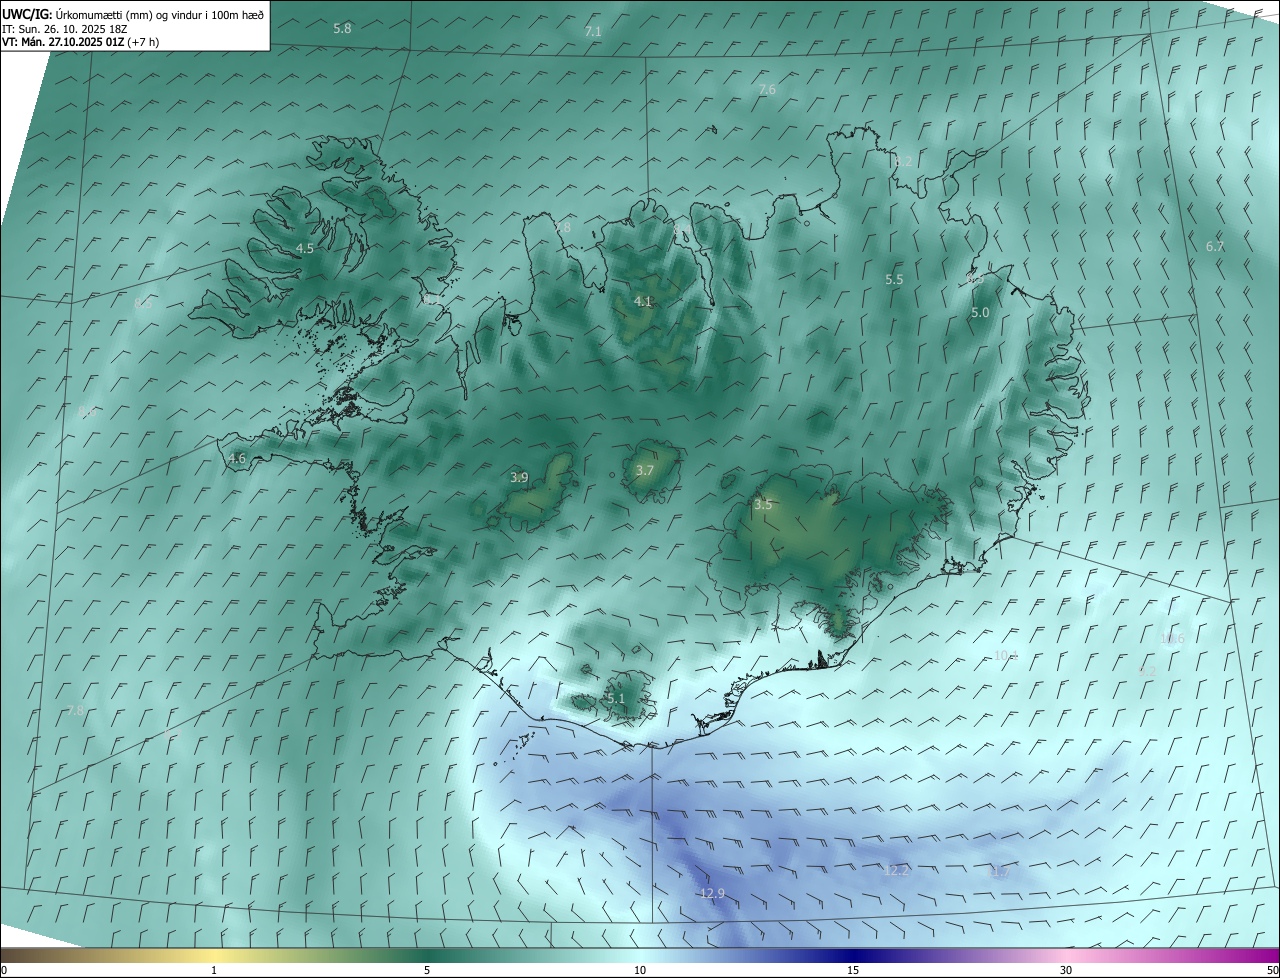Viewport: 1280px width, 978px height.
Task: Click the color scale at tick 0
Action: click(4, 970)
